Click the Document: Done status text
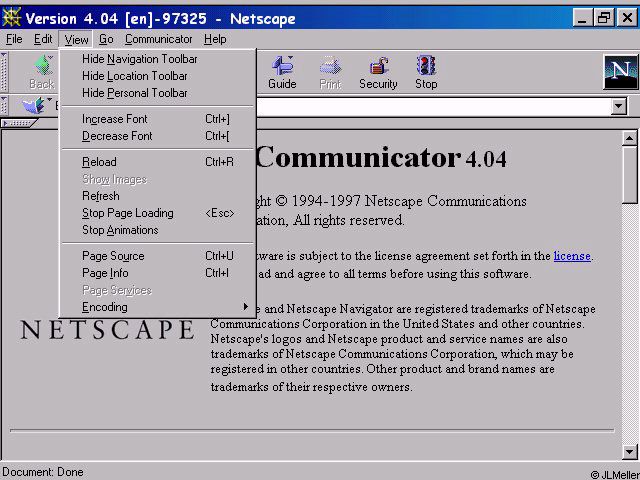Image resolution: width=640 pixels, height=480 pixels. tap(43, 472)
